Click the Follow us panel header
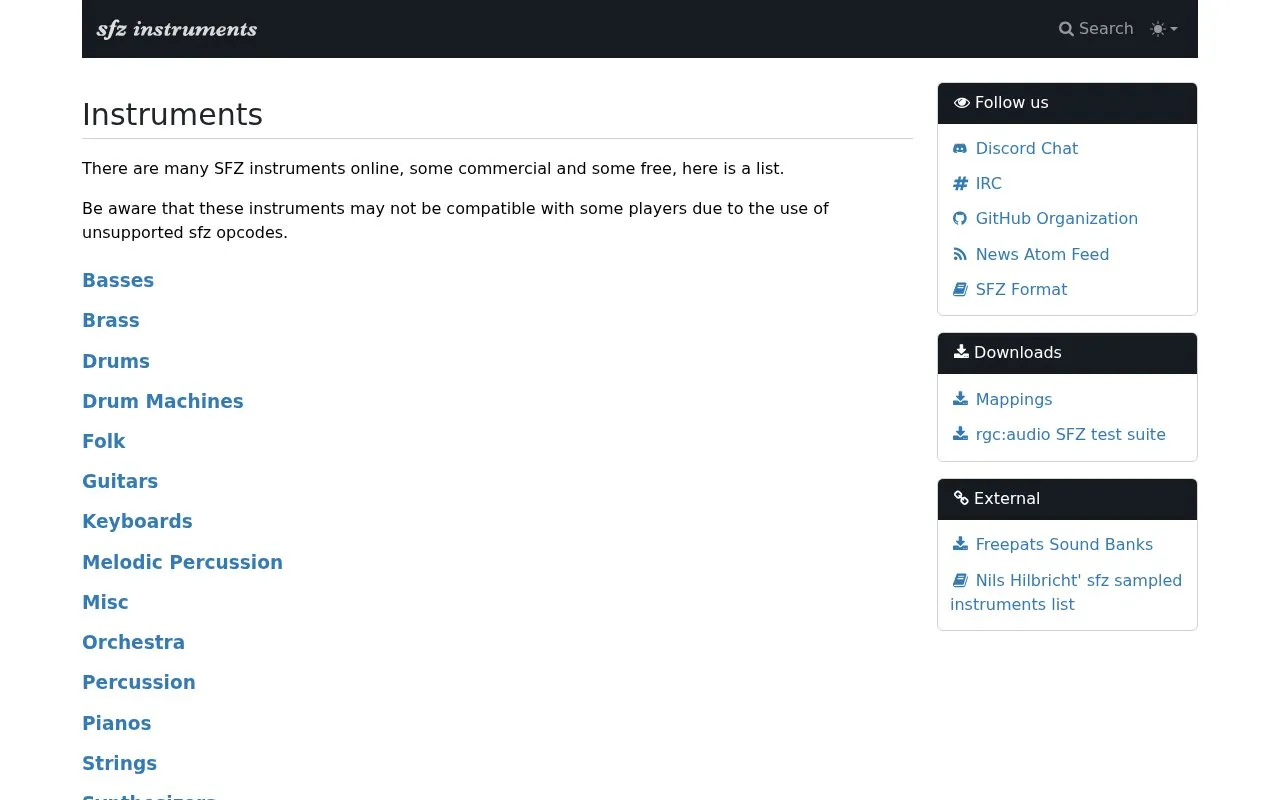The image size is (1280, 800). point(1067,103)
